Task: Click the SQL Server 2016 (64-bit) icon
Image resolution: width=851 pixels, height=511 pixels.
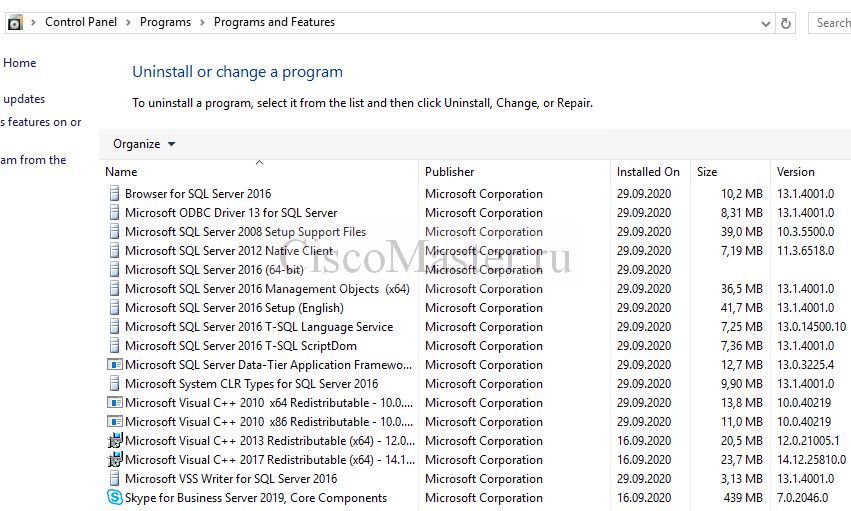Action: pyautogui.click(x=114, y=270)
